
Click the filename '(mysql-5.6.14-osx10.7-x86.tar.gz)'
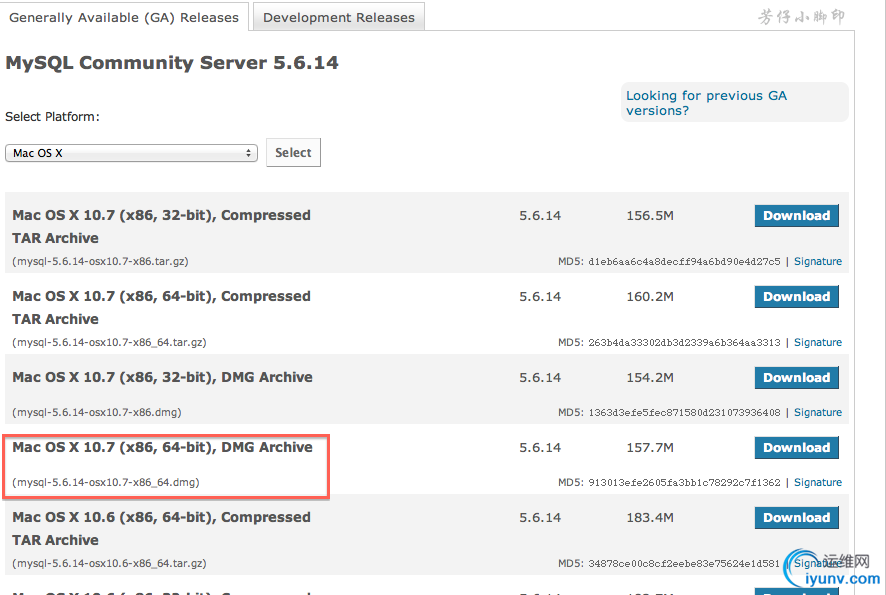point(100,262)
